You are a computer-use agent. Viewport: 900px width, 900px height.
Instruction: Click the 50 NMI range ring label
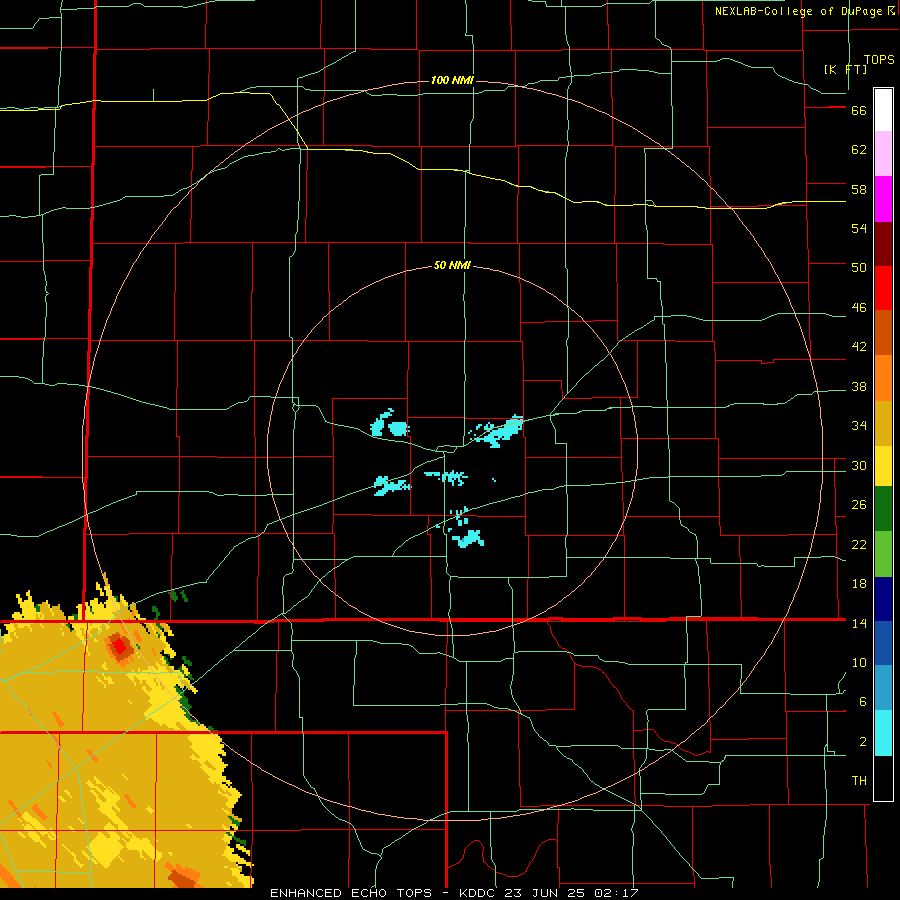tap(452, 265)
